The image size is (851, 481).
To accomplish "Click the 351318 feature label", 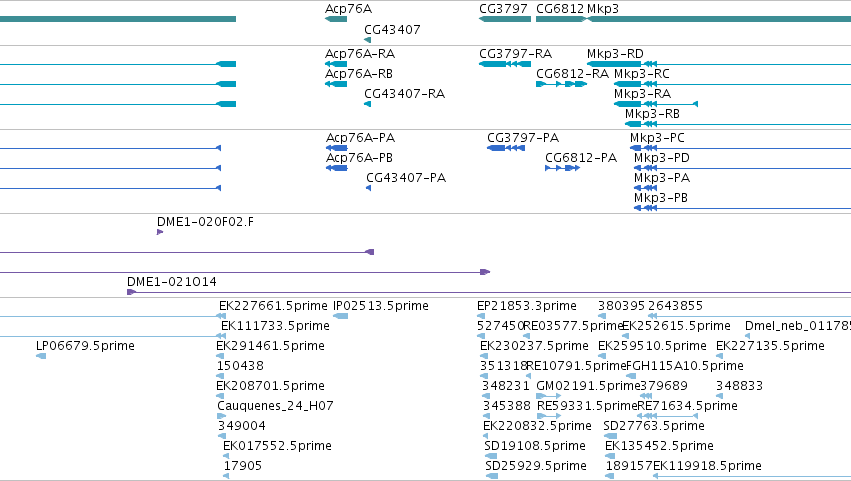I will [503, 366].
